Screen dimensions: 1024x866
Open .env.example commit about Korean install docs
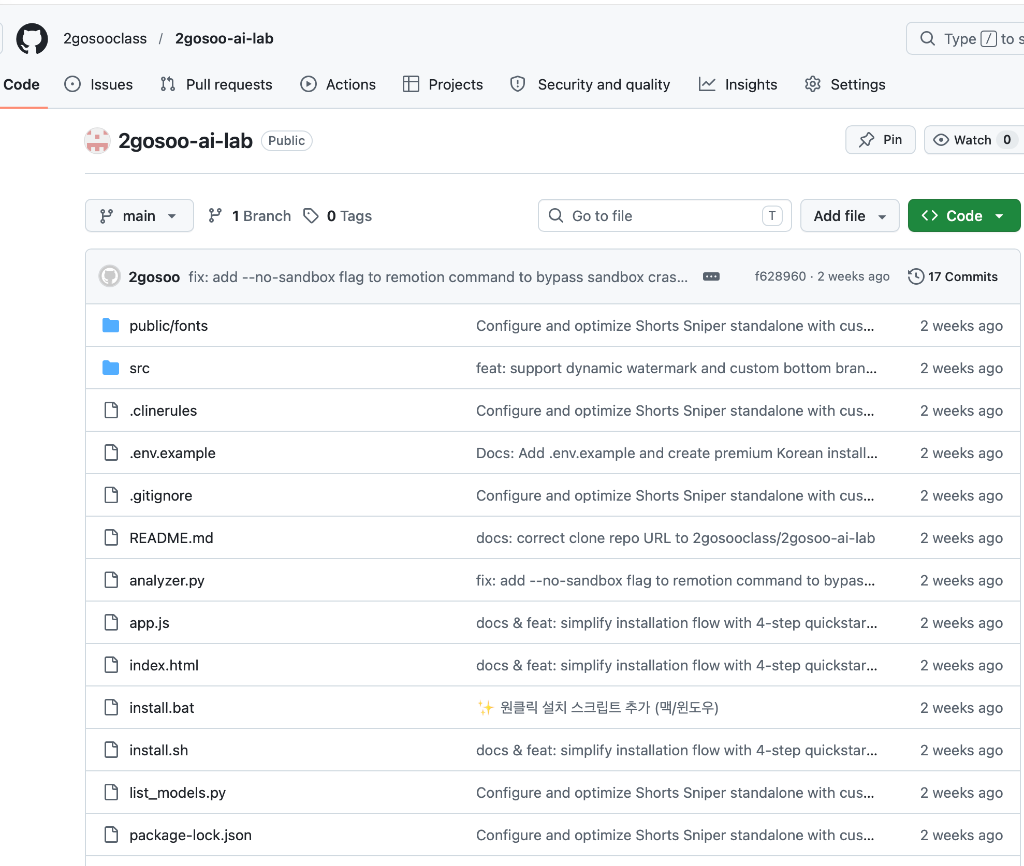click(677, 453)
